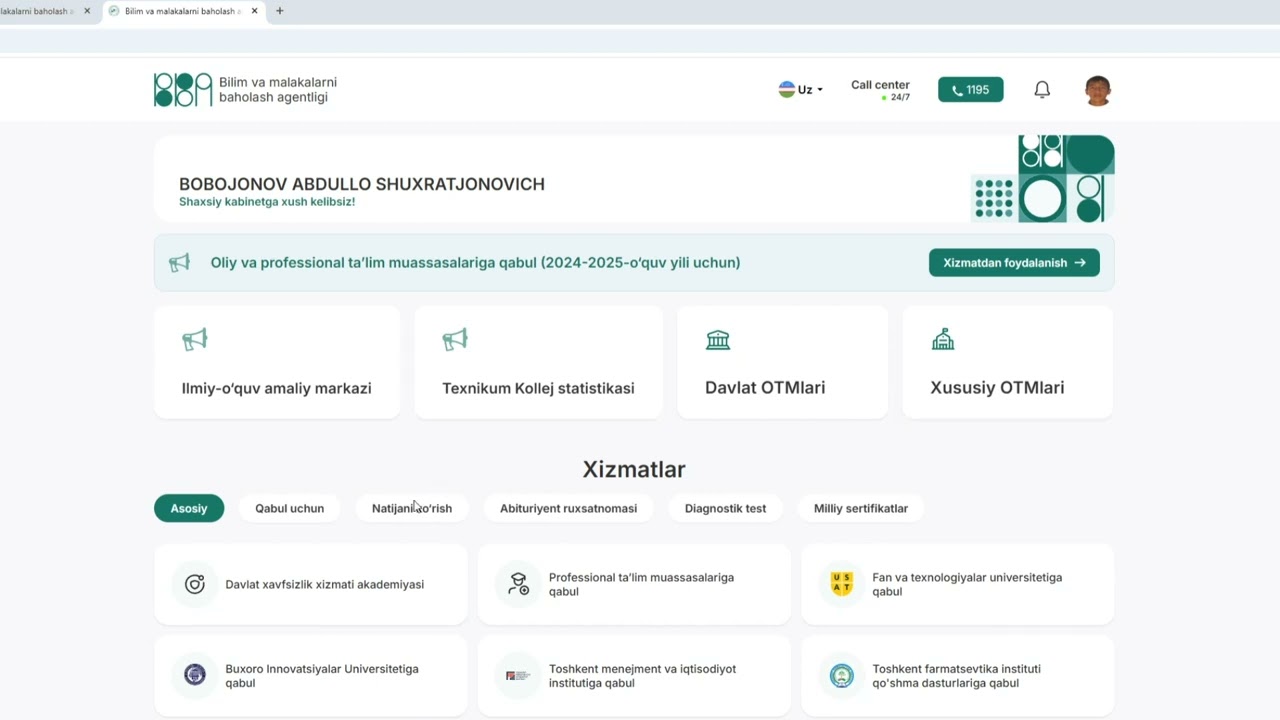
Task: Open Fan va texnologiyalar universitetiga qabul
Action: [958, 584]
